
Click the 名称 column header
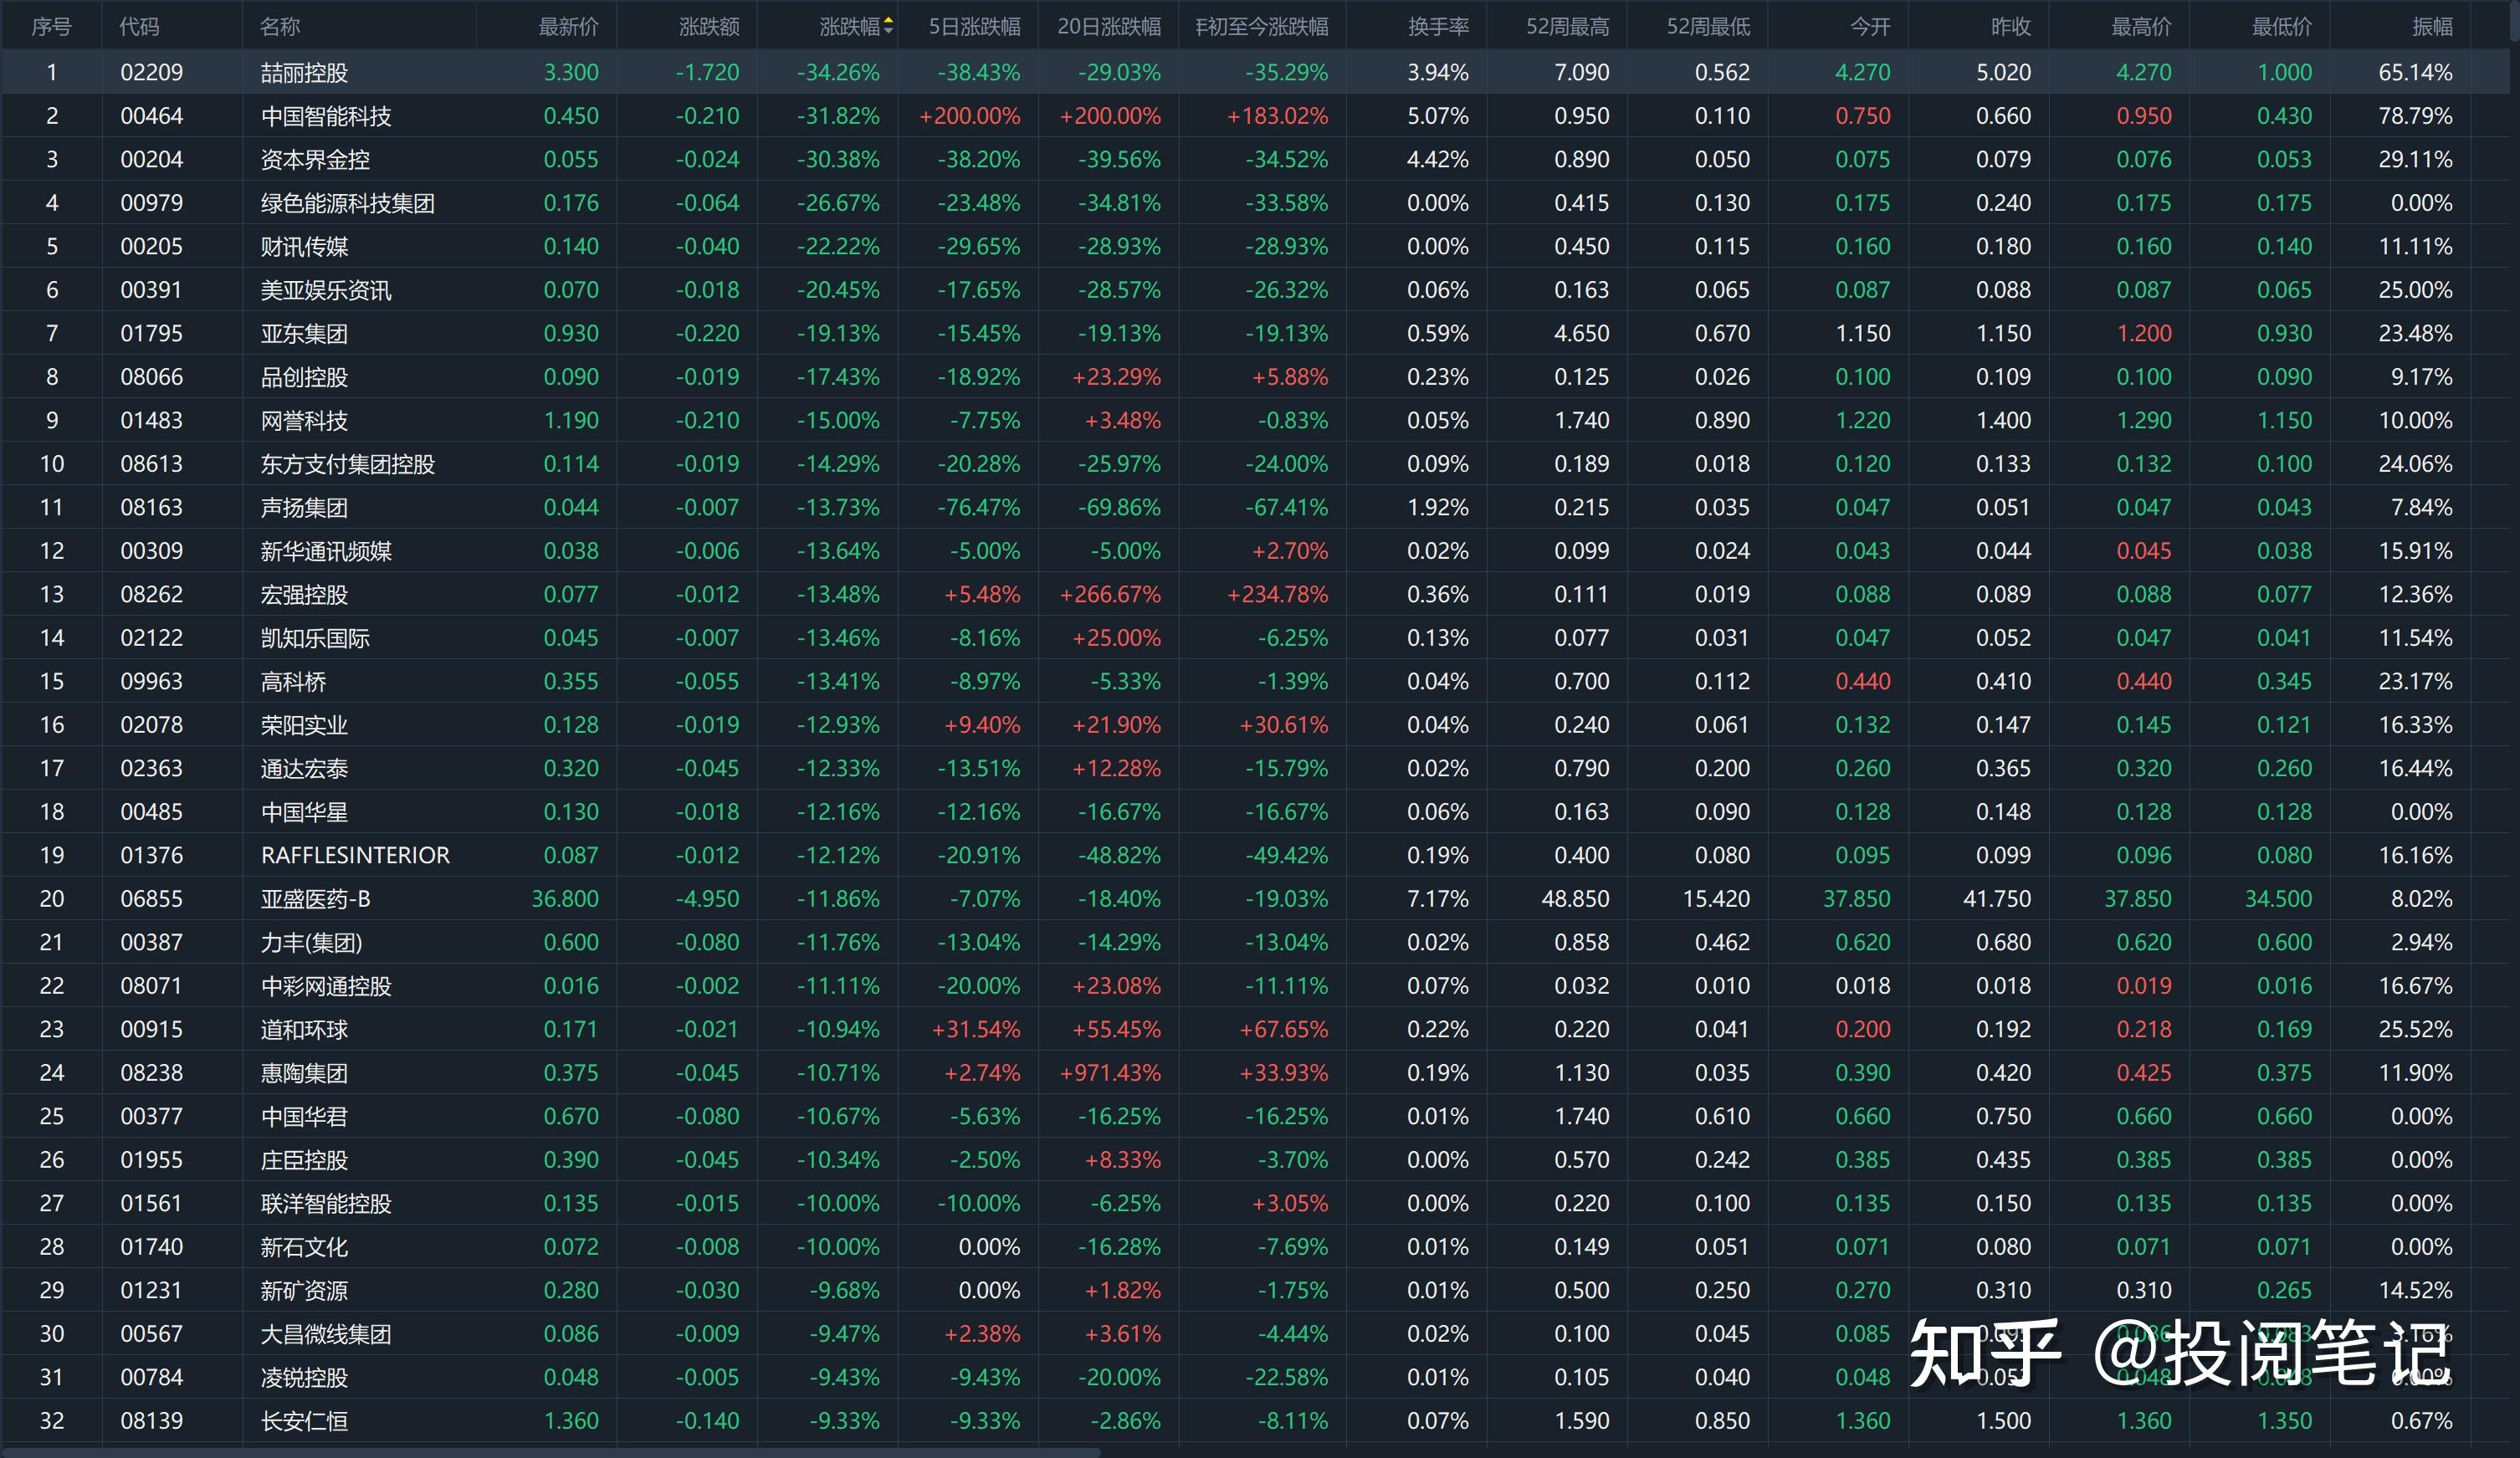(280, 27)
